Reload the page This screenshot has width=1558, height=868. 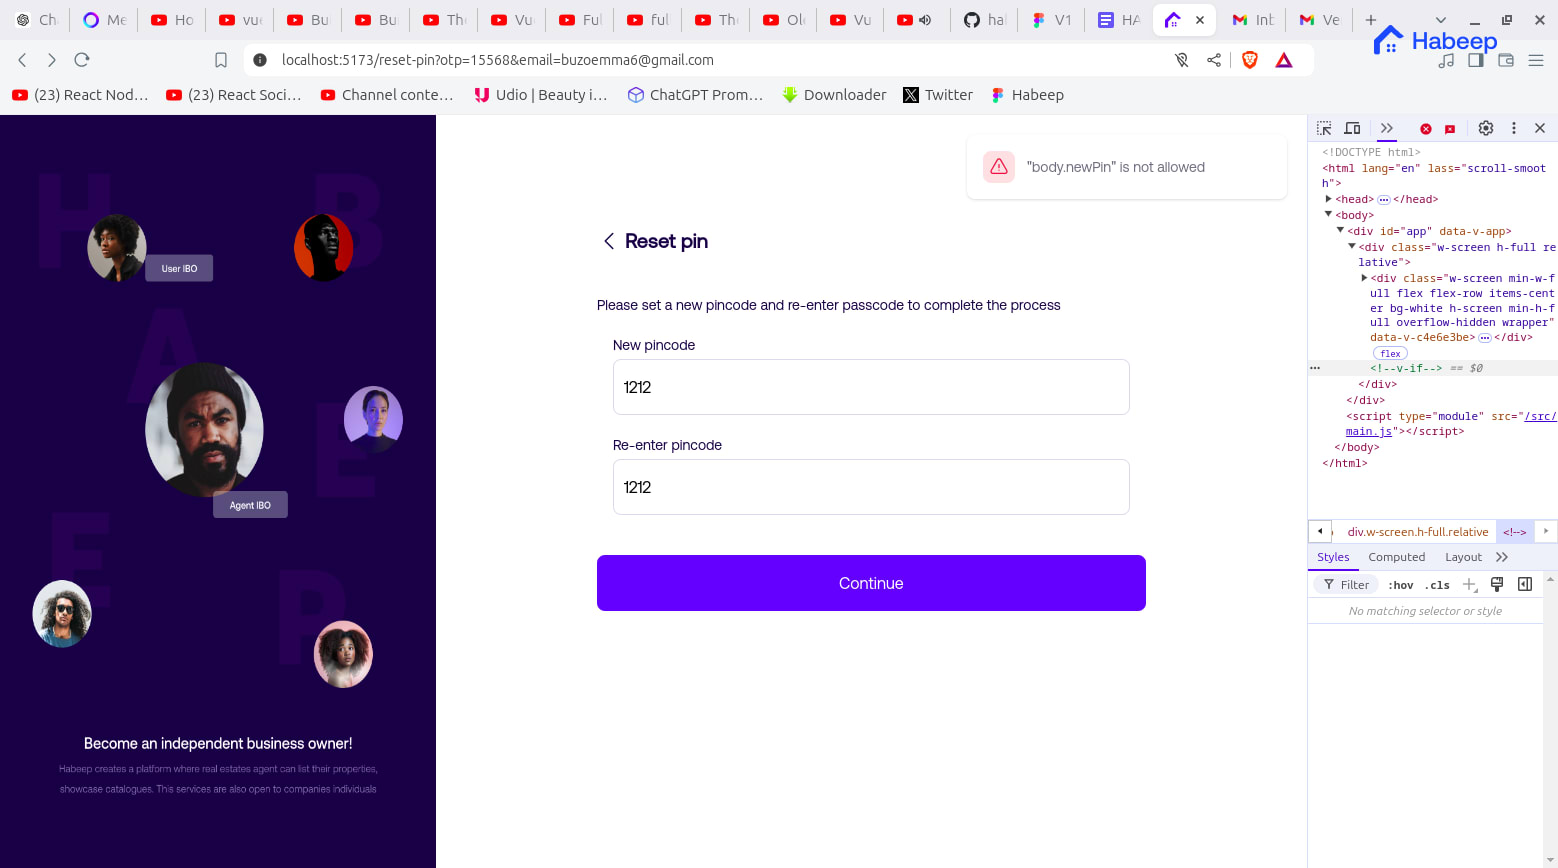pyautogui.click(x=82, y=60)
